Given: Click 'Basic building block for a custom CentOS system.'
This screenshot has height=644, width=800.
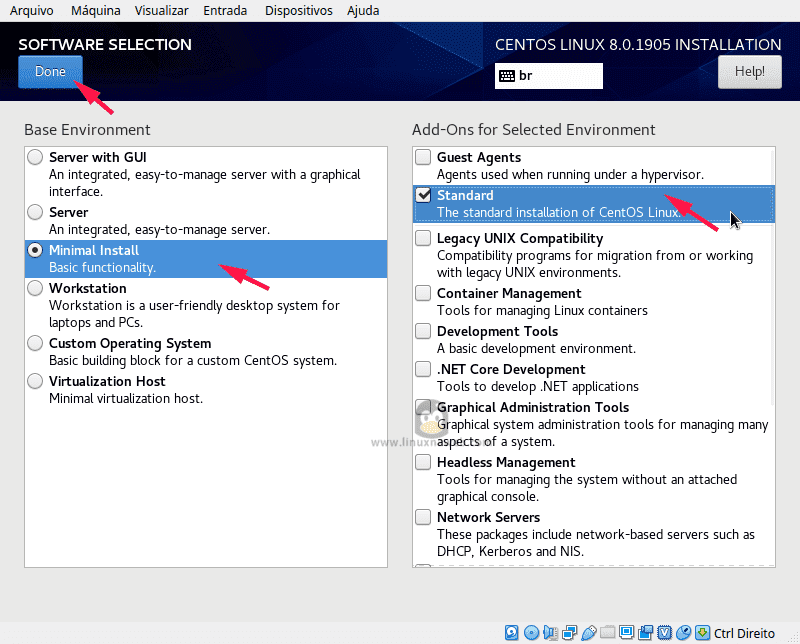Looking at the screenshot, I should (x=193, y=360).
